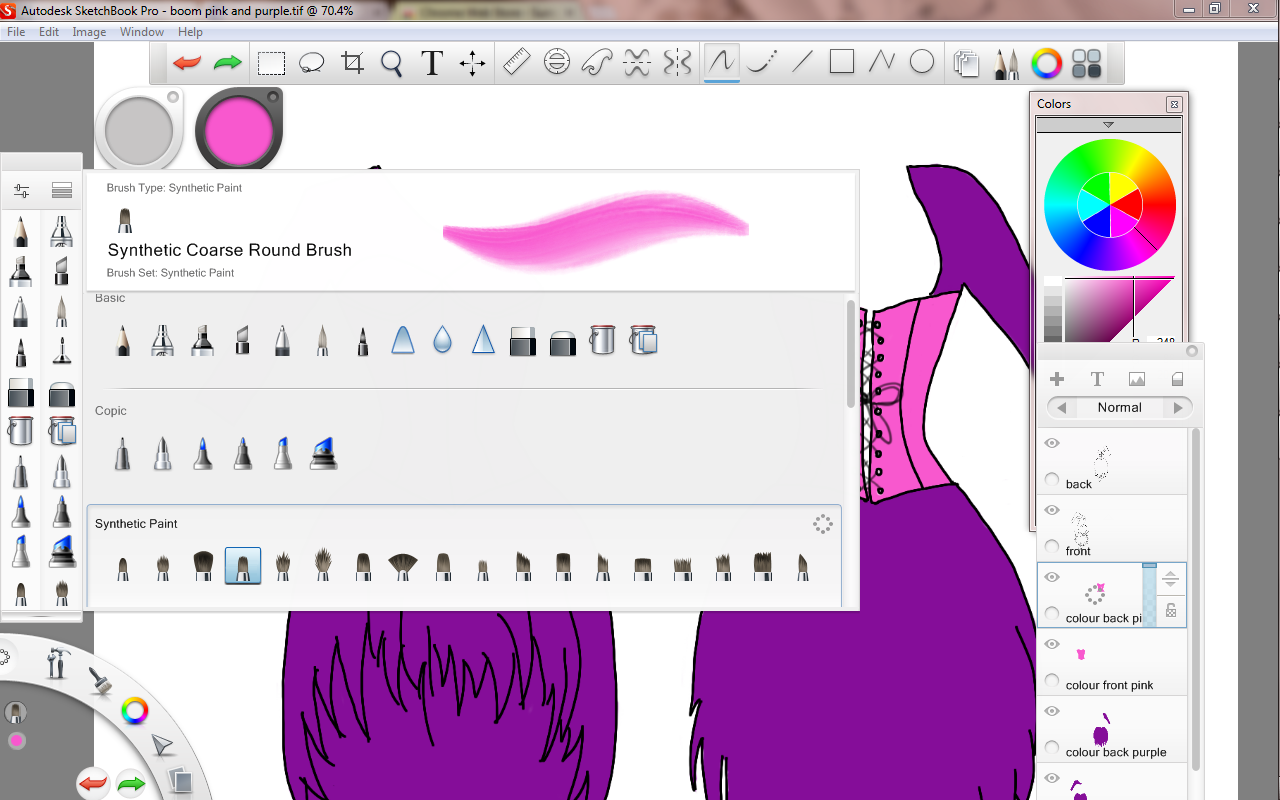
Task: Switch to previous blend mode with left arrow
Action: point(1061,408)
